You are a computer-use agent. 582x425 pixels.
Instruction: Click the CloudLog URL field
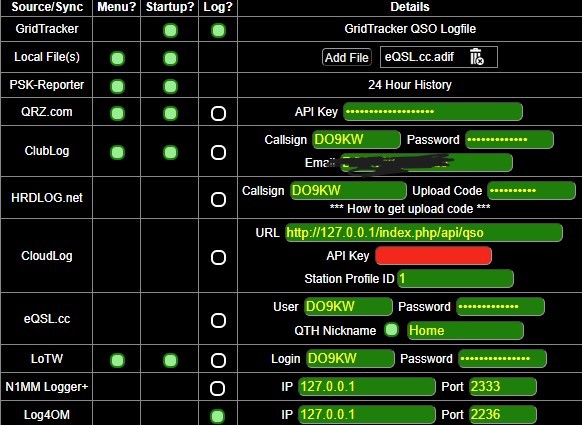(x=424, y=233)
